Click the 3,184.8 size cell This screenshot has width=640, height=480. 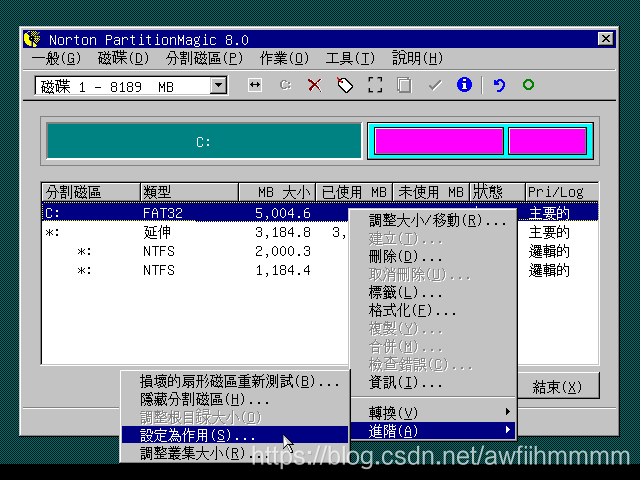tap(282, 232)
